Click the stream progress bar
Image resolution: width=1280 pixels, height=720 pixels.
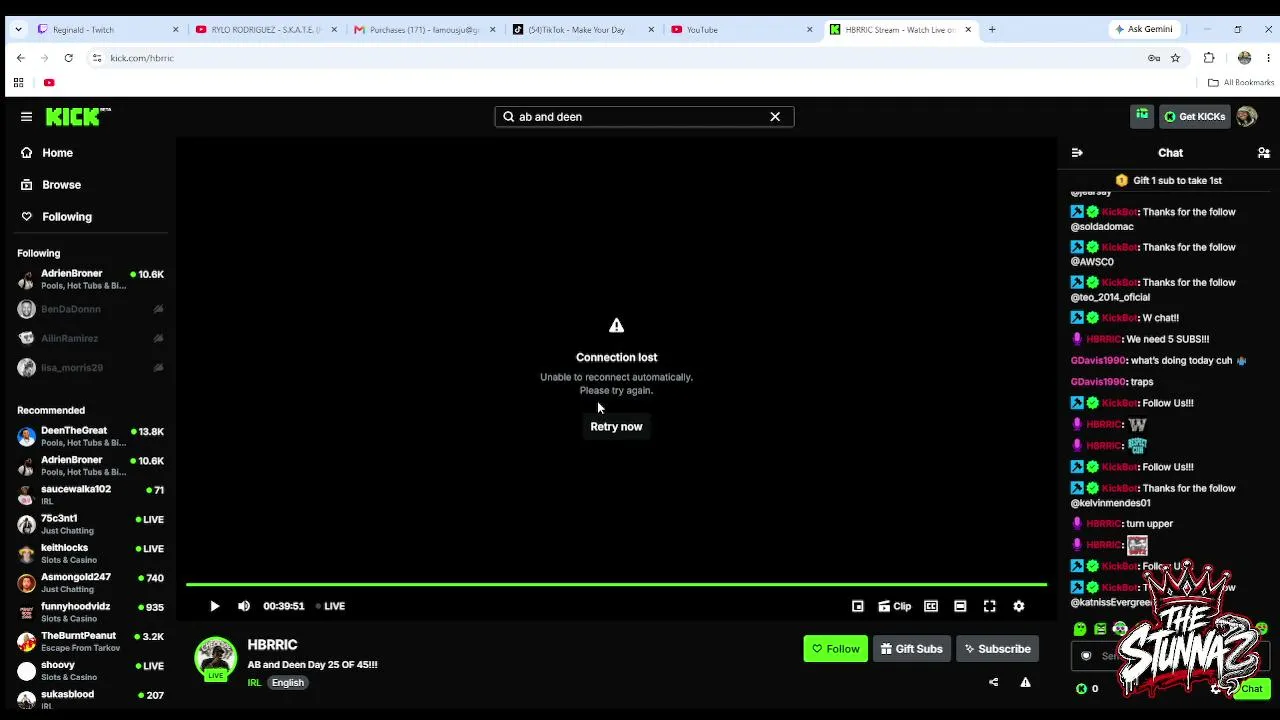(616, 584)
